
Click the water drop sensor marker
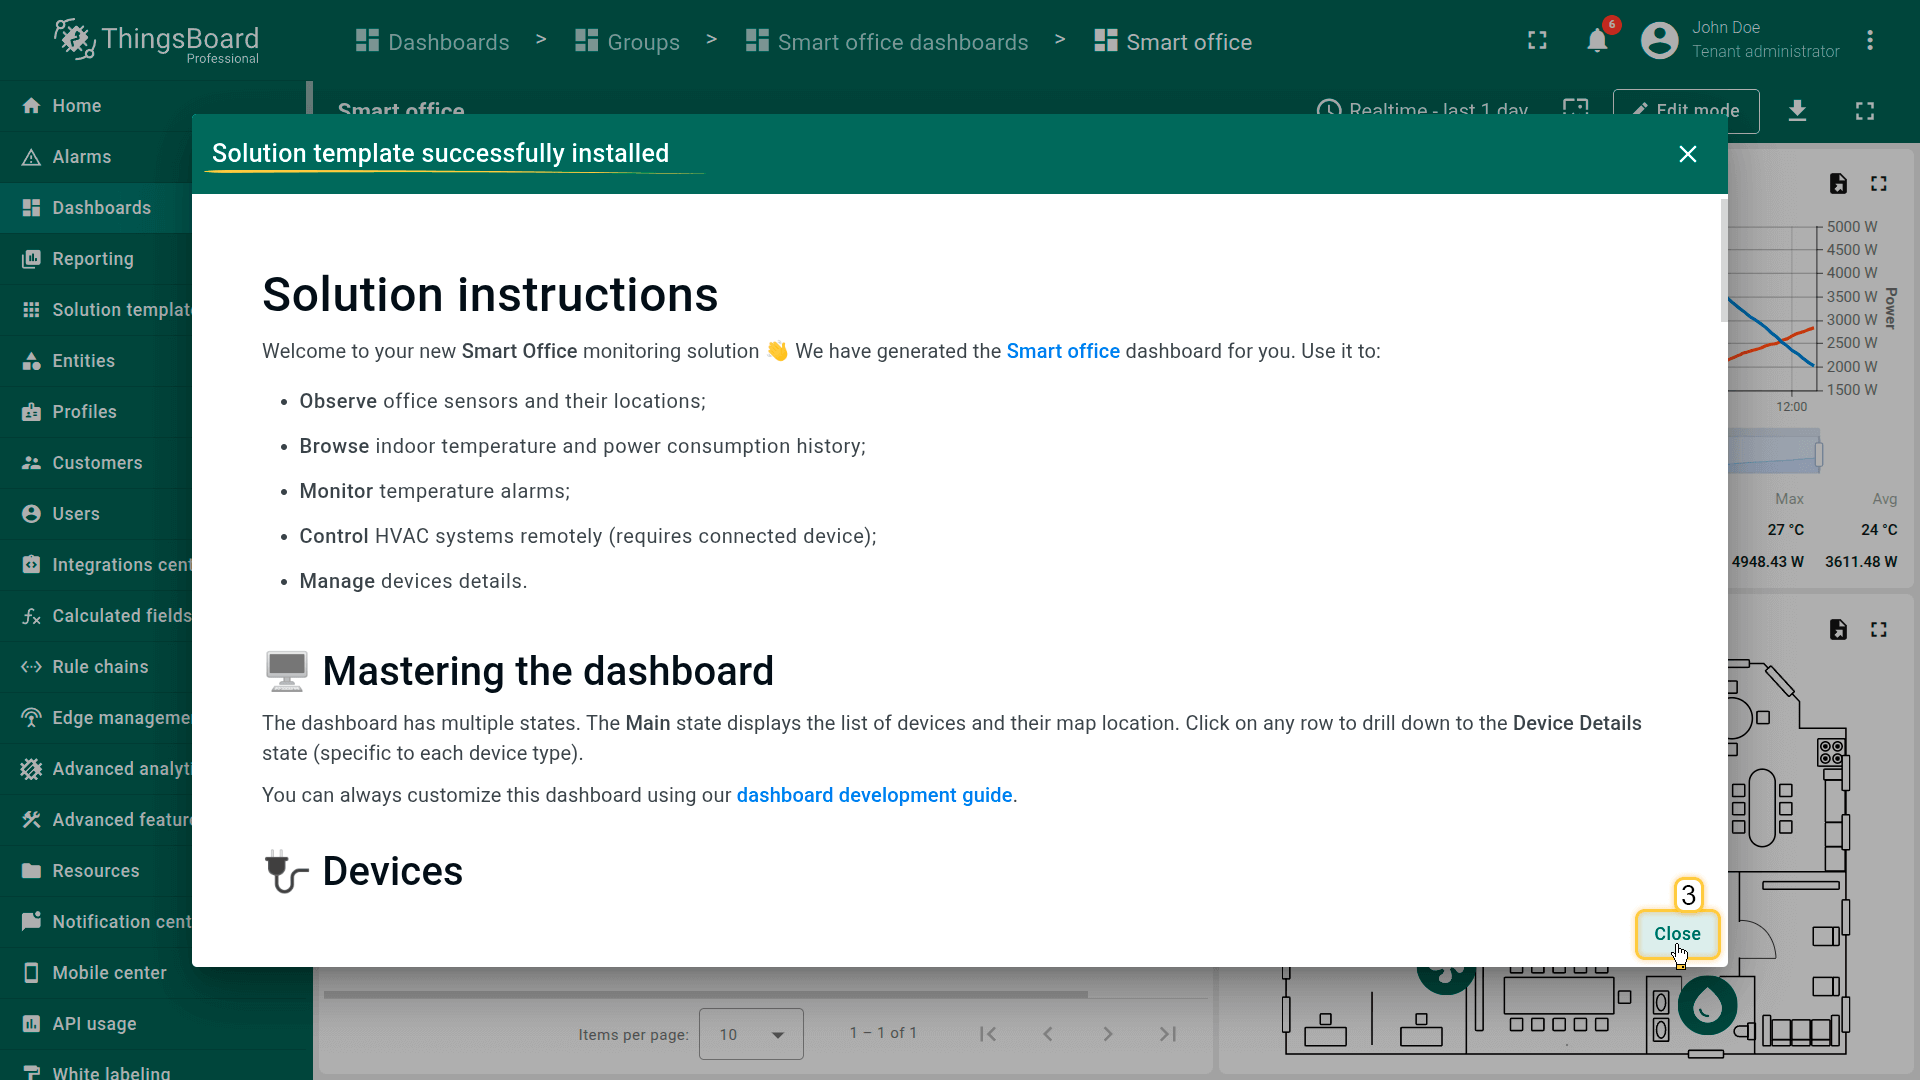pyautogui.click(x=1707, y=1005)
